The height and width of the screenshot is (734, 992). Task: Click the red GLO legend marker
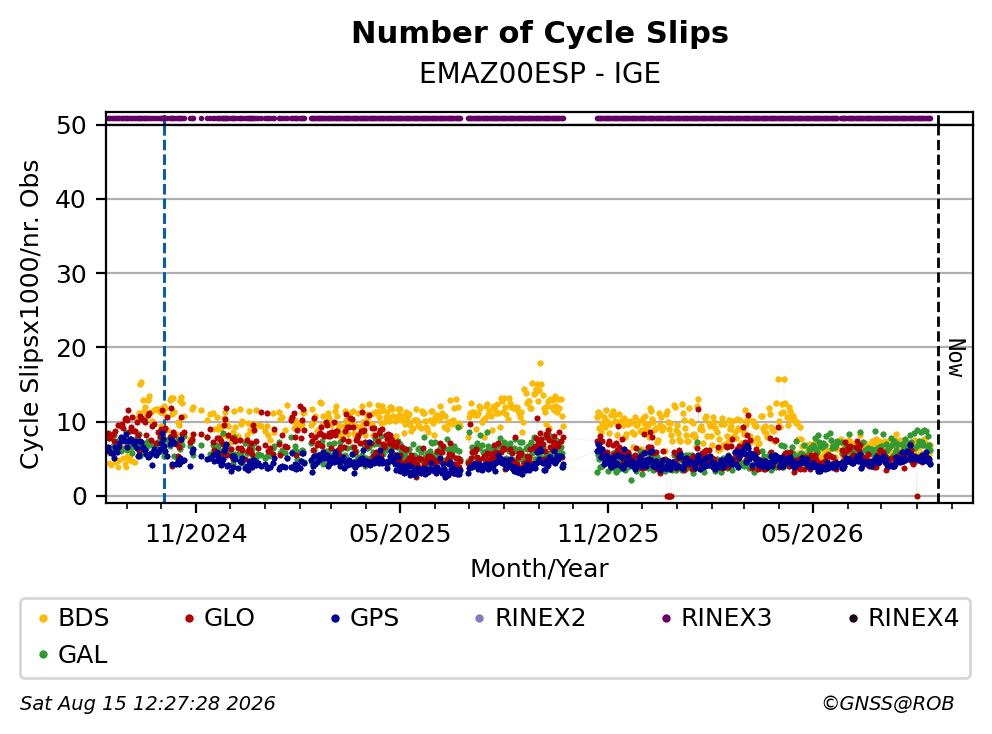(x=189, y=618)
